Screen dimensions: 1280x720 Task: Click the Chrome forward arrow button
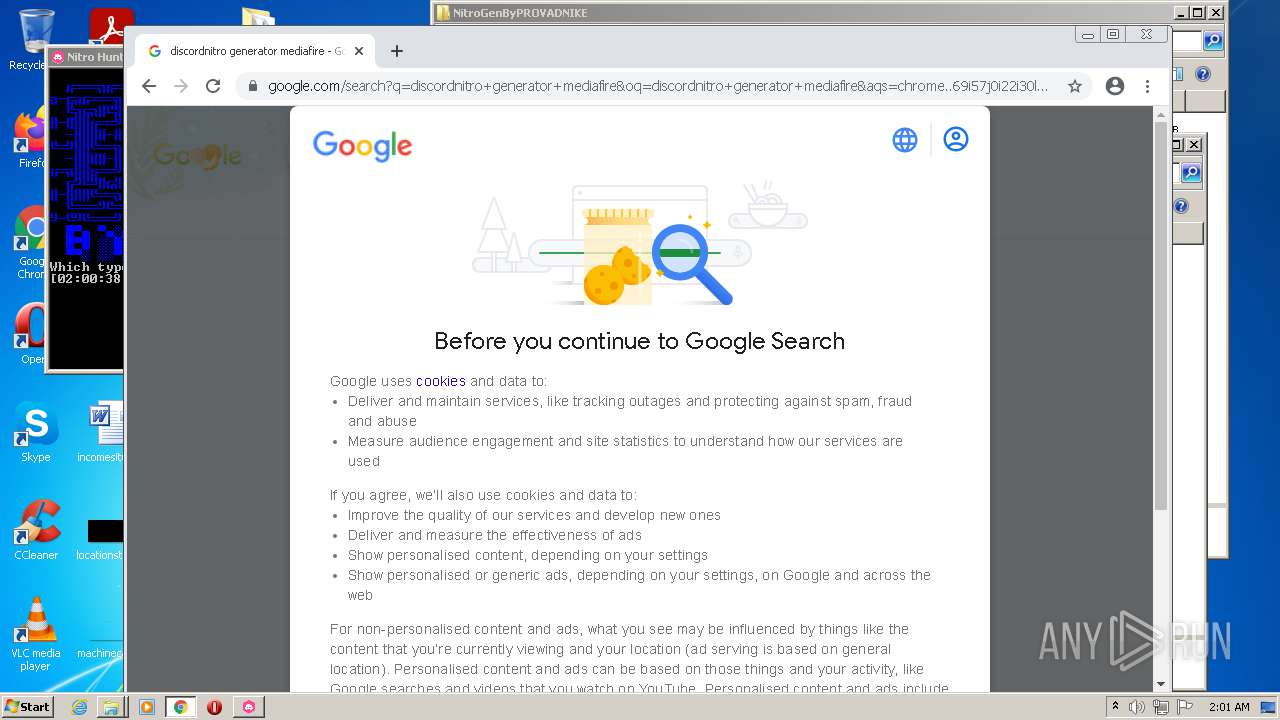[x=181, y=86]
